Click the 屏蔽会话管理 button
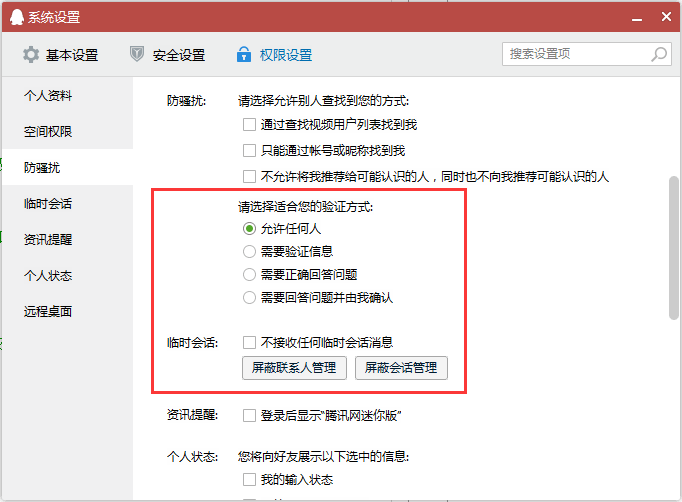682x502 pixels. [401, 368]
